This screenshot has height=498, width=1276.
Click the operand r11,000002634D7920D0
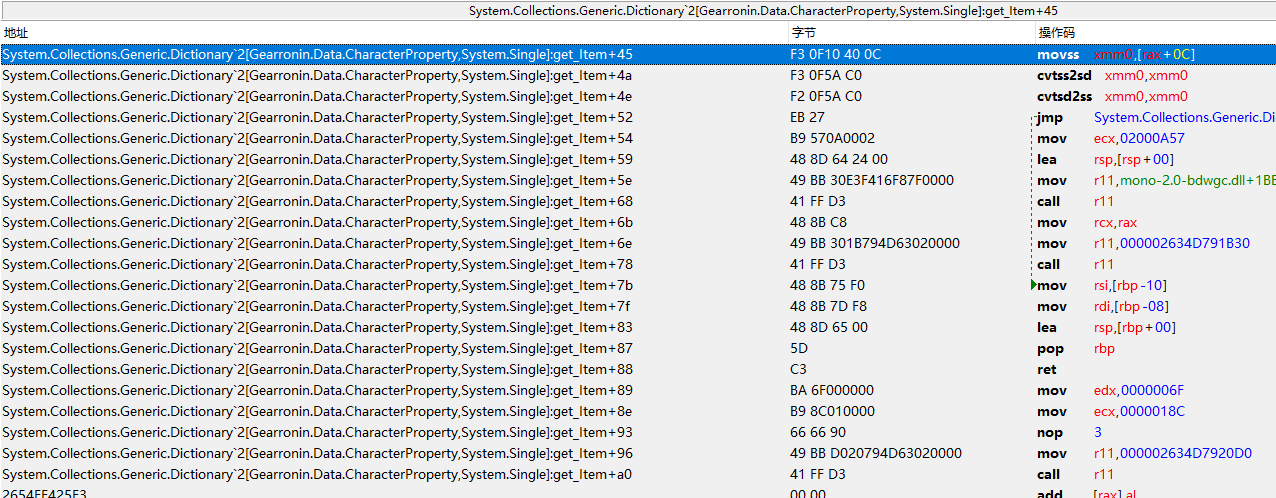[1172, 453]
